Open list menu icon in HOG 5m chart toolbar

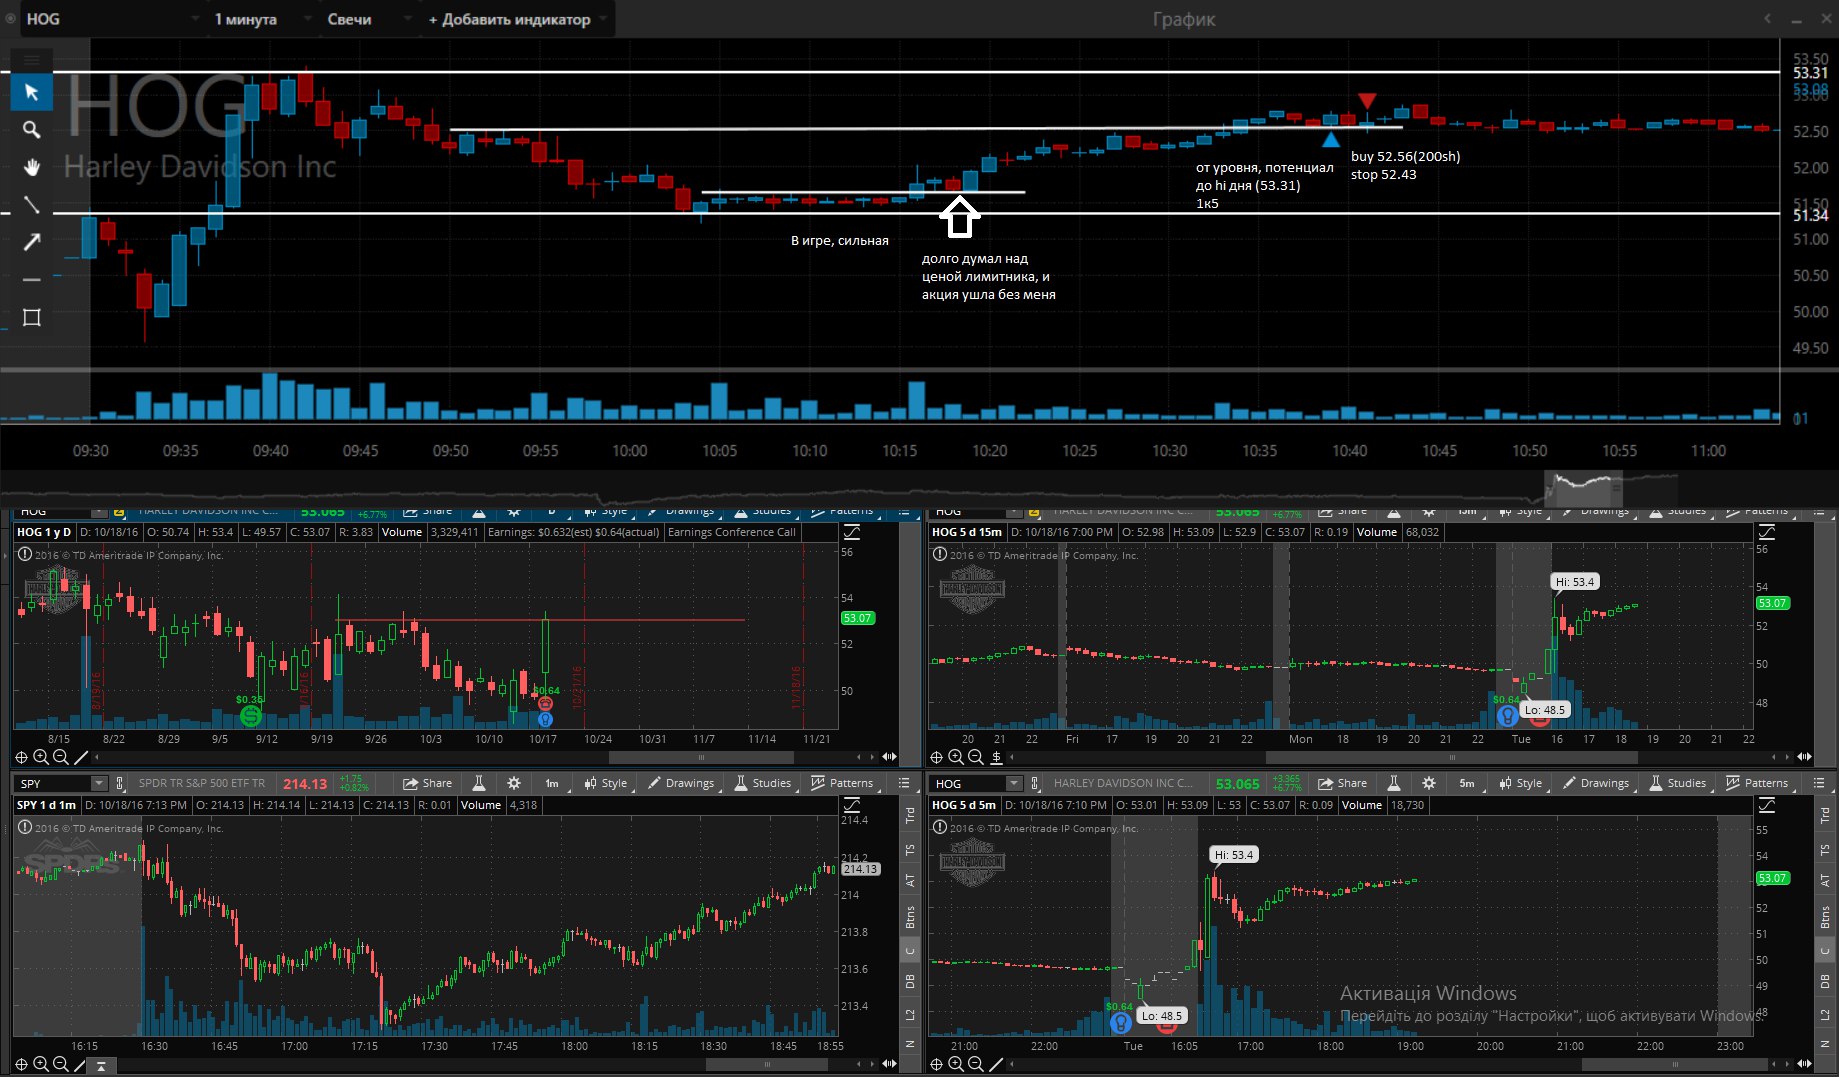point(1819,783)
